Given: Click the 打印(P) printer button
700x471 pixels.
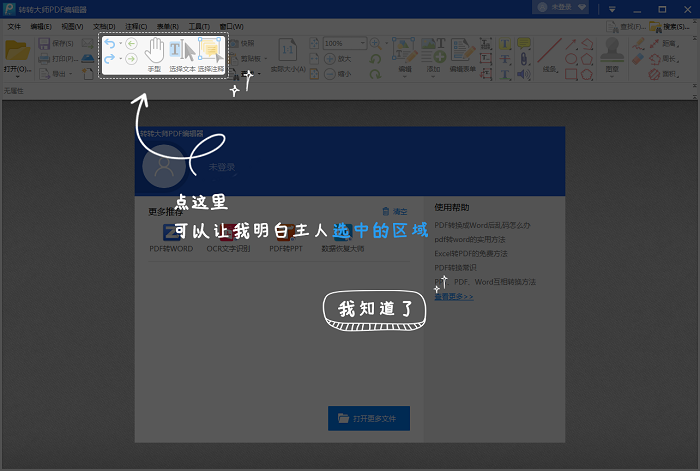Looking at the screenshot, I should coord(58,59).
